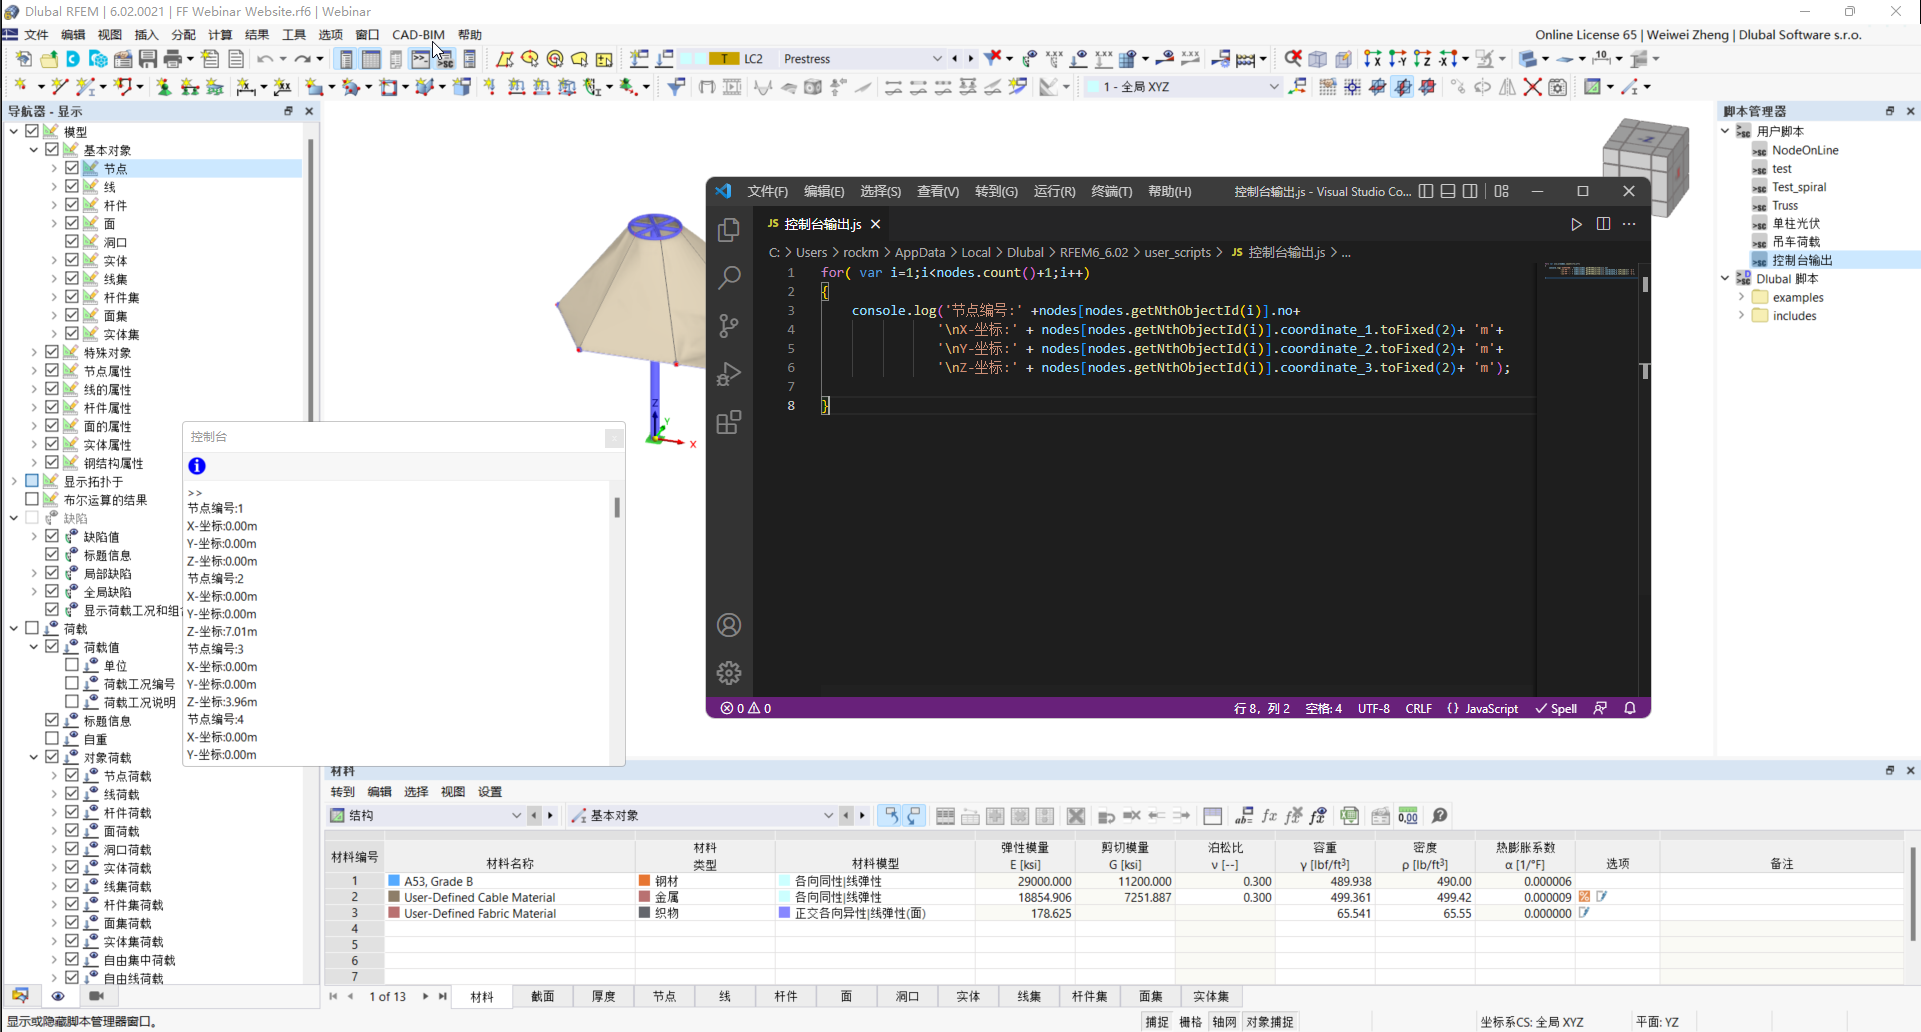Open the 结构 dropdown in table panel

[x=516, y=816]
